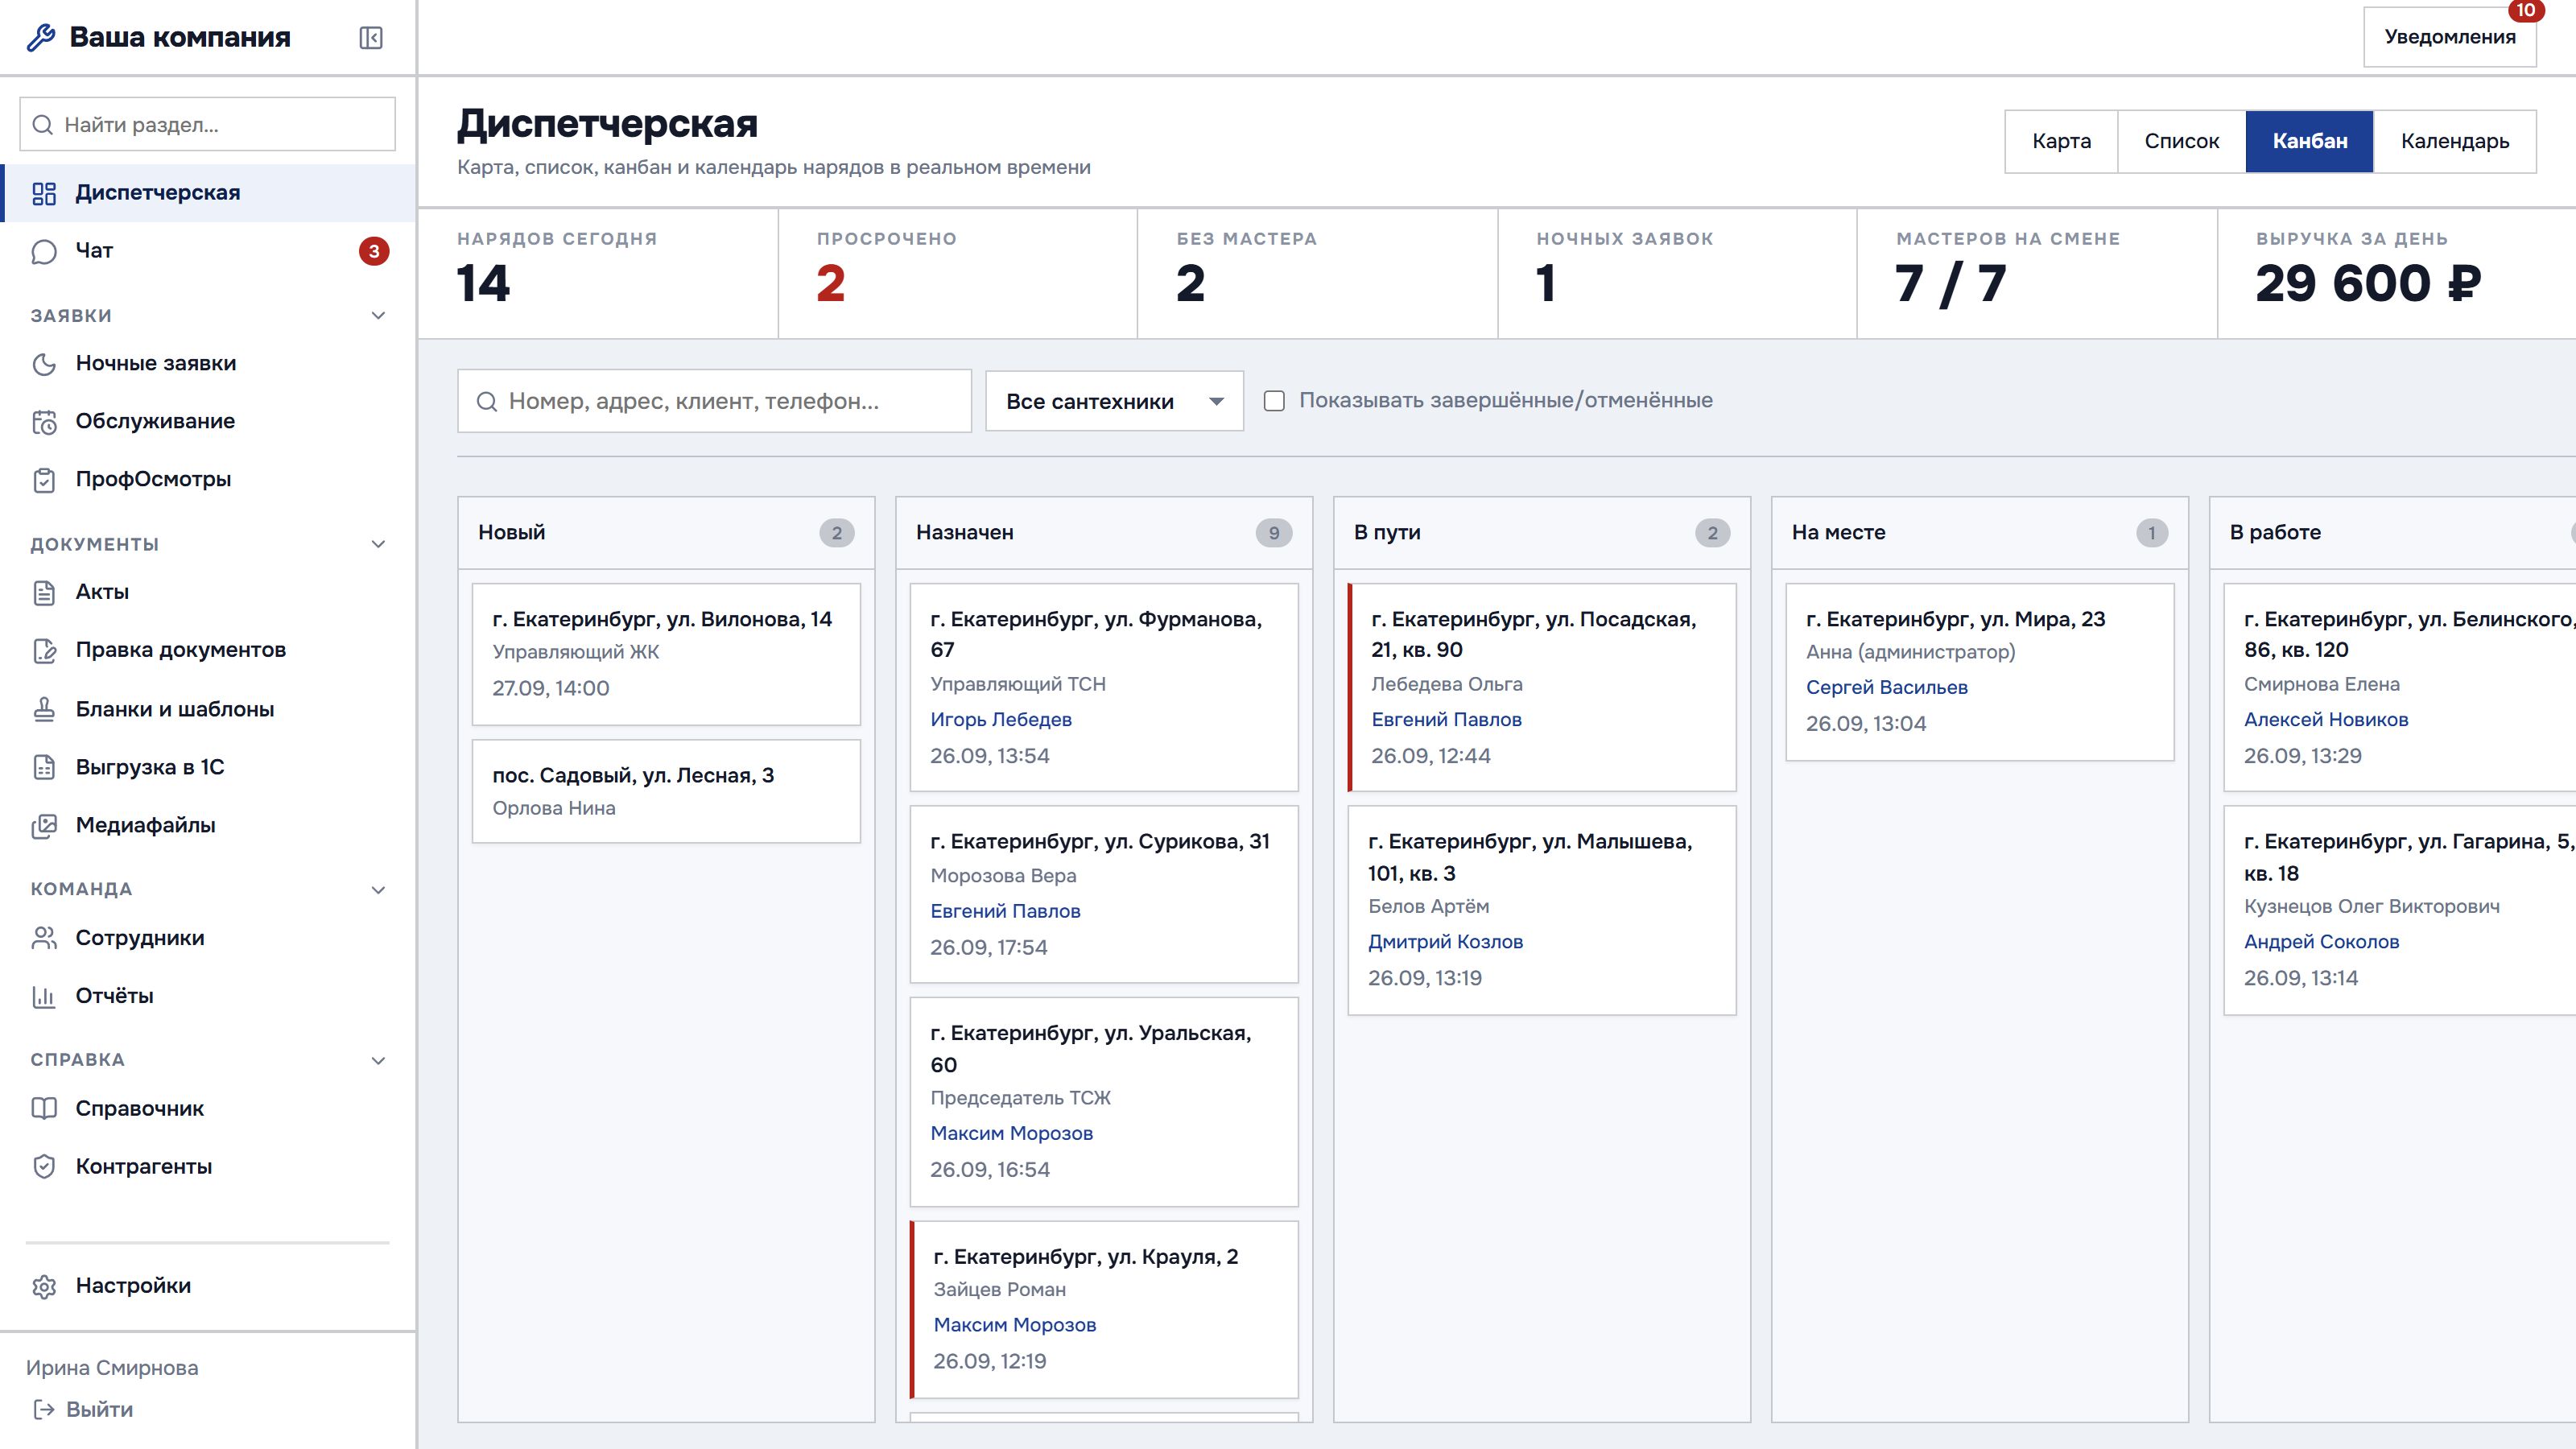Click the edit-file icon for Правка документов
The image size is (2576, 1449).
tap(44, 651)
